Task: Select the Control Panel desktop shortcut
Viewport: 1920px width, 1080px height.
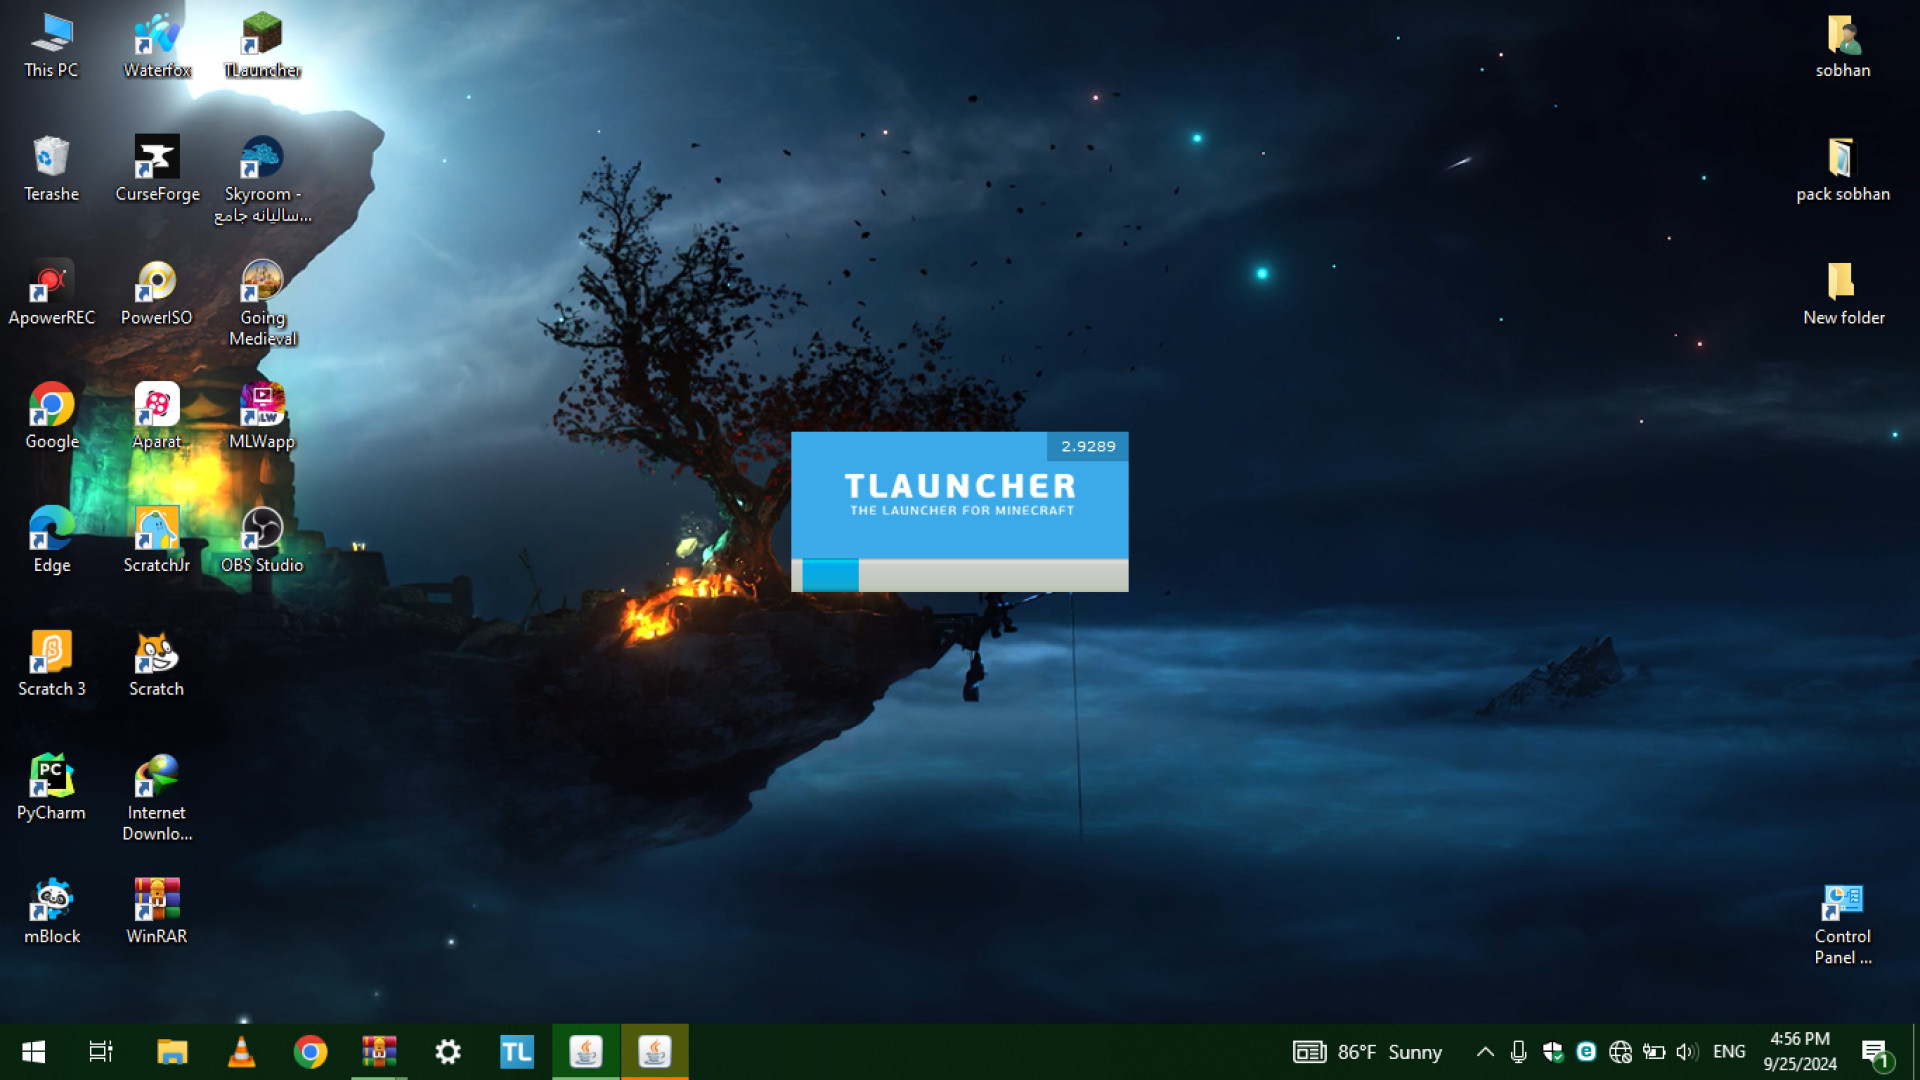Action: [1843, 923]
